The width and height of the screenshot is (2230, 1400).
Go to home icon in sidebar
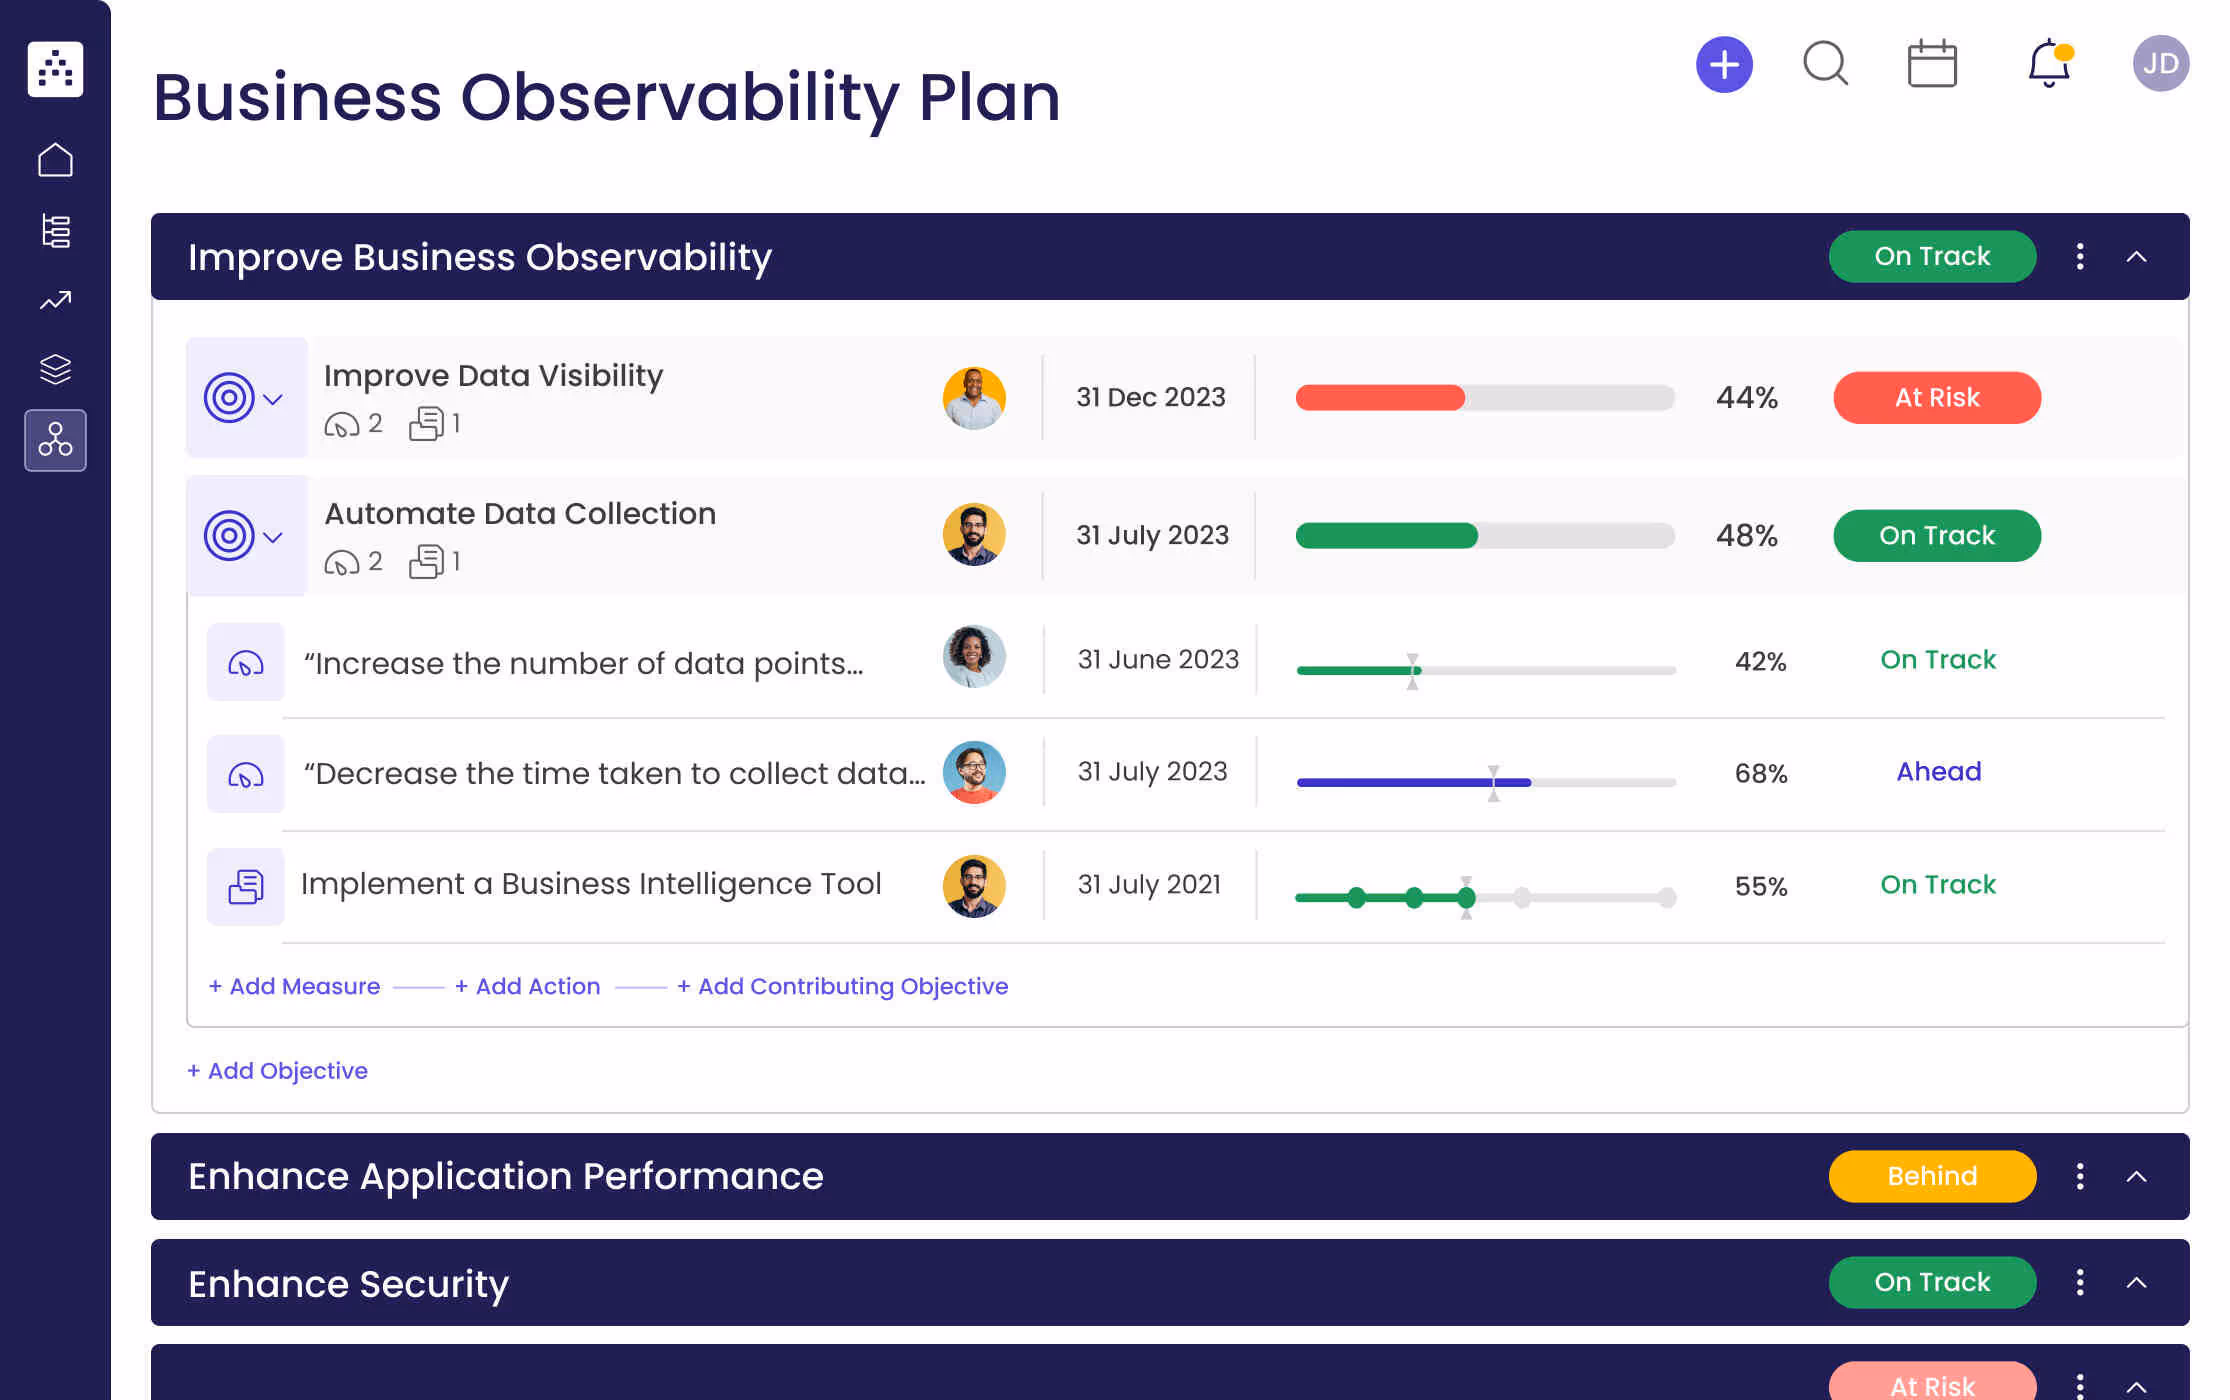pyautogui.click(x=56, y=160)
